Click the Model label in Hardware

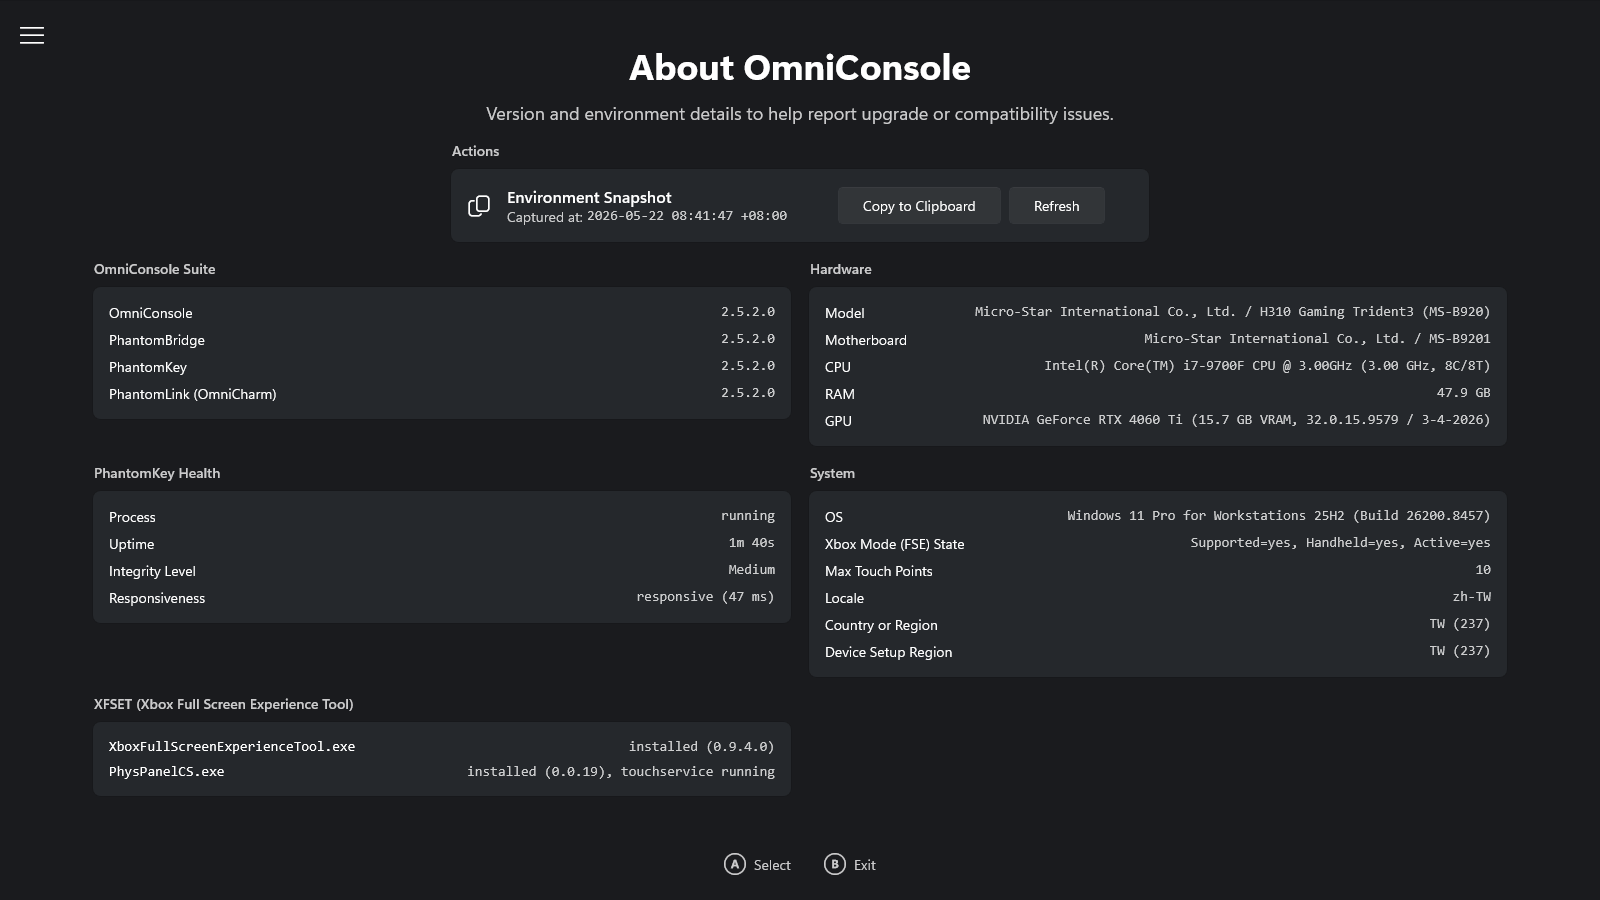click(845, 313)
